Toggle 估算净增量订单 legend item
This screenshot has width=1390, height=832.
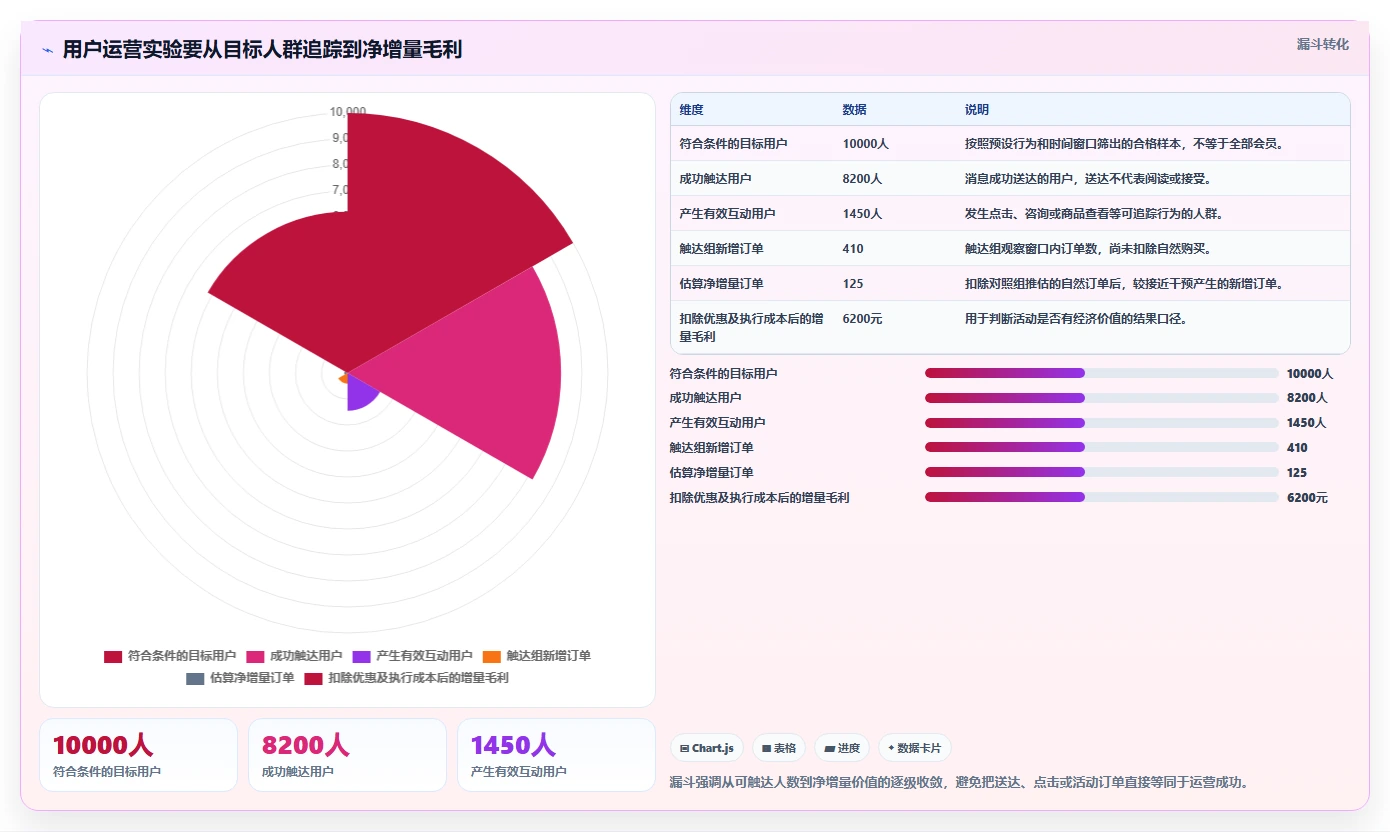click(240, 678)
